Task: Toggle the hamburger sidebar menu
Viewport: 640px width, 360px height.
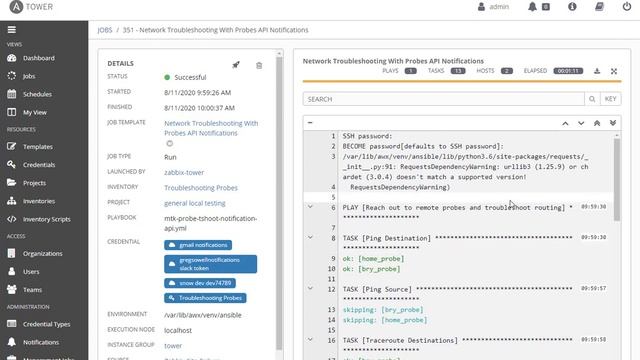Action: [x=11, y=30]
